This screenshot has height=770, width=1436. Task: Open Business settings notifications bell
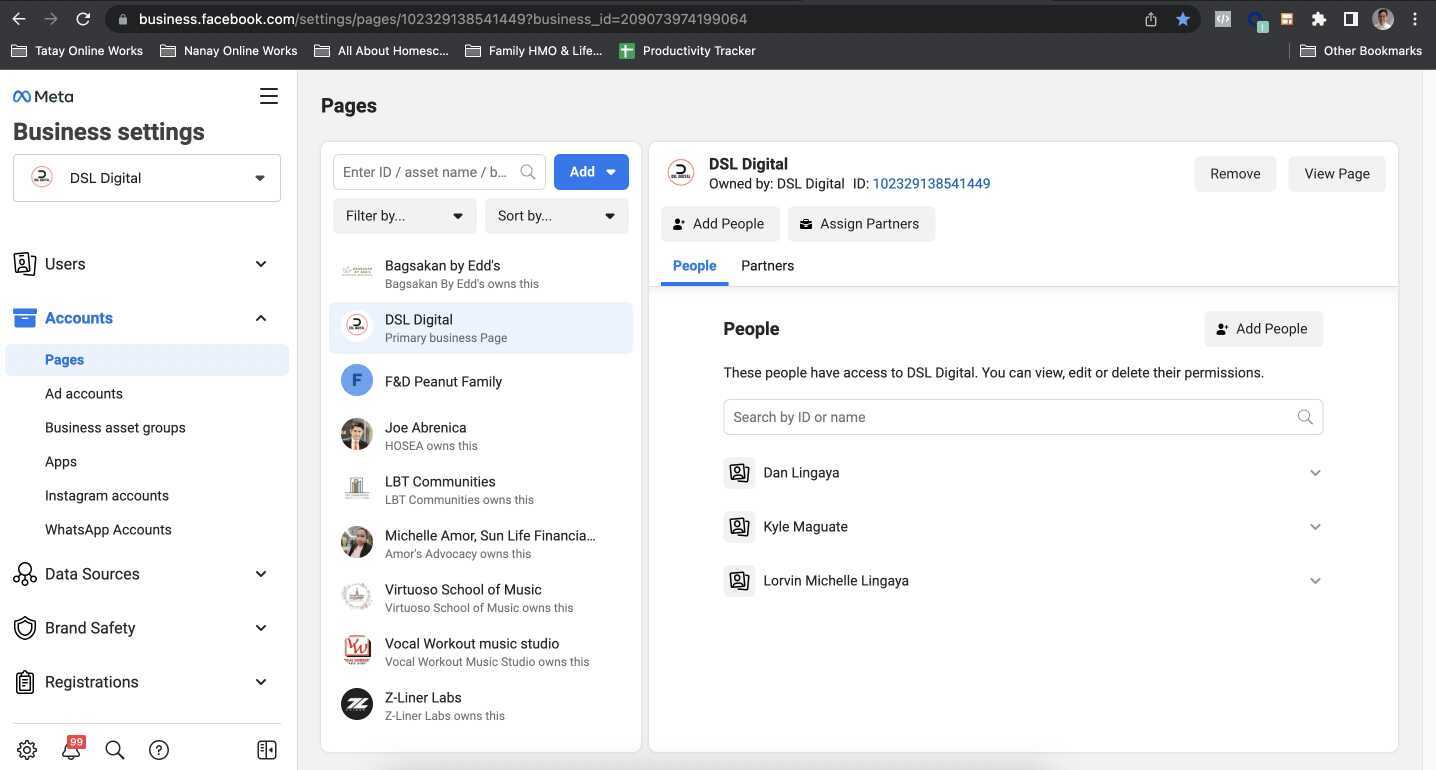tap(70, 749)
